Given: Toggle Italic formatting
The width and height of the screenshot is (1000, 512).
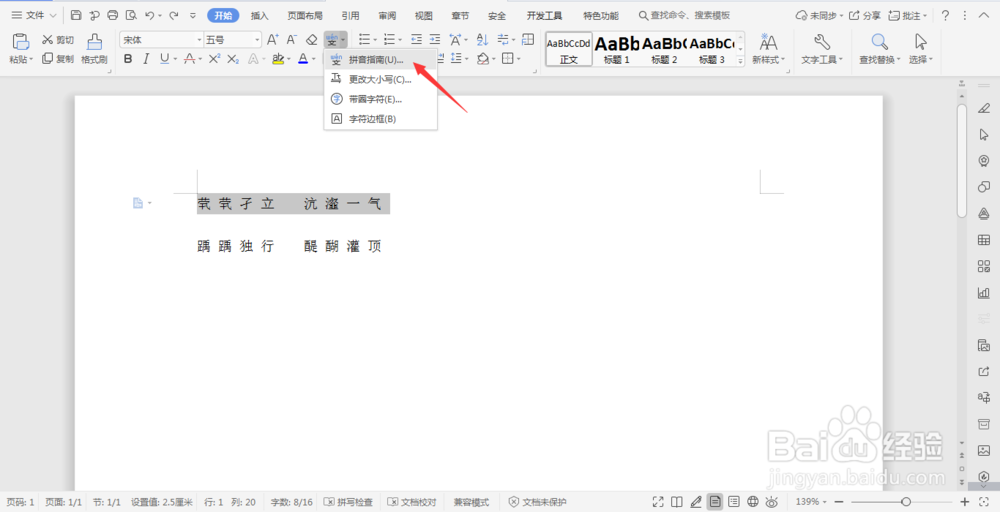Looking at the screenshot, I should pyautogui.click(x=146, y=59).
